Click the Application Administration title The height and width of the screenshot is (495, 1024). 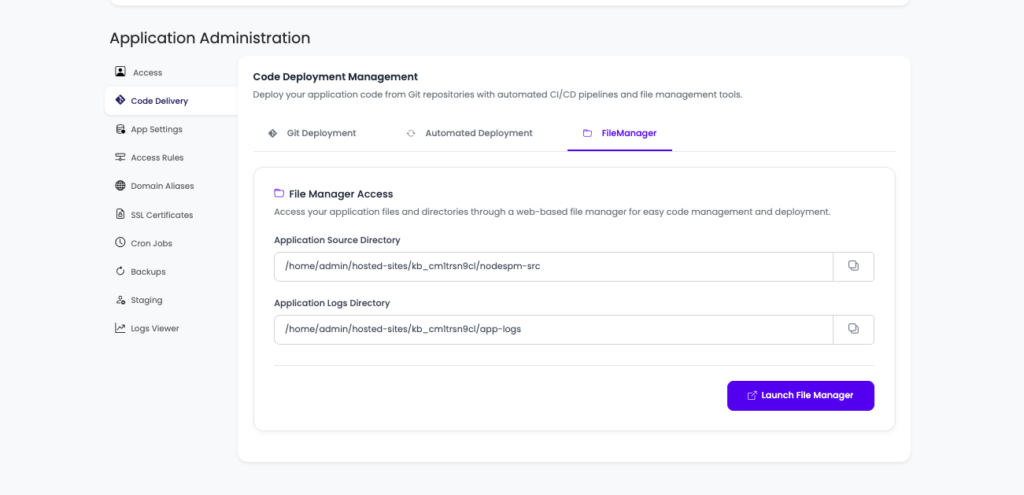point(210,38)
